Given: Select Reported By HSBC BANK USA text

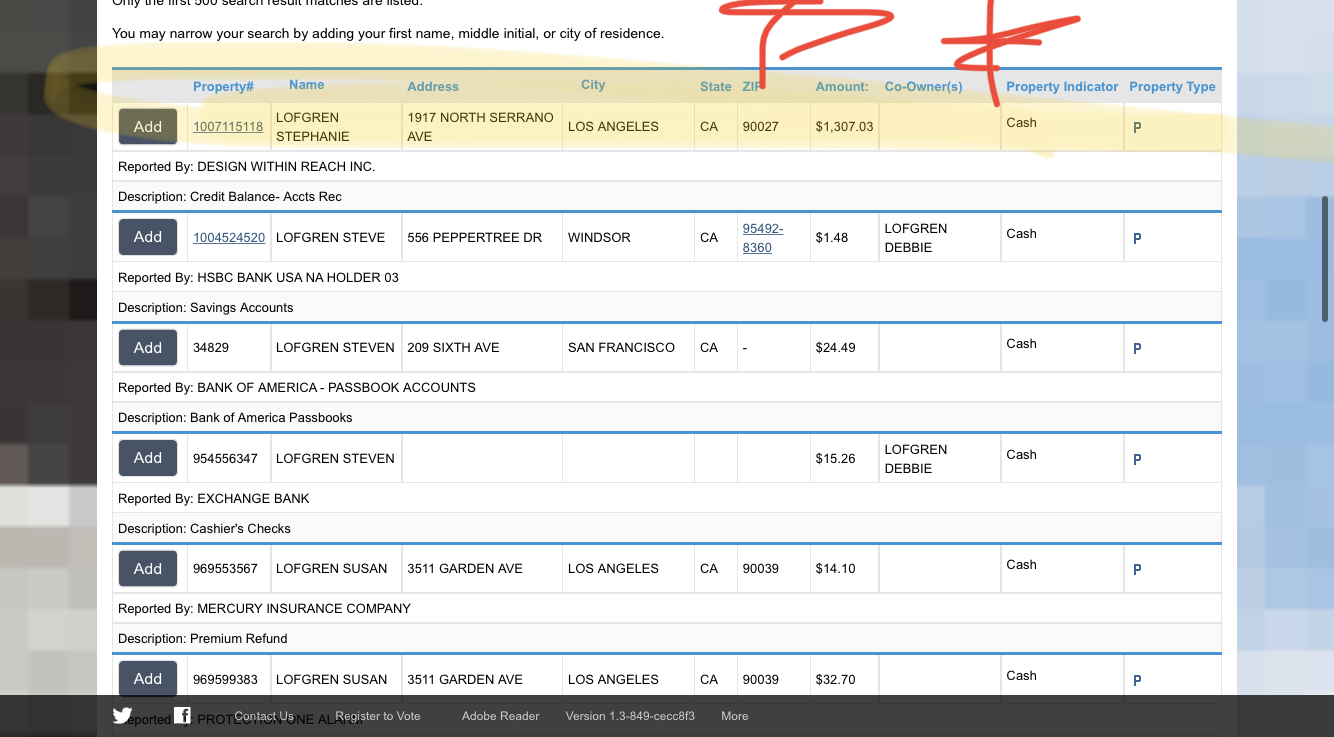Looking at the screenshot, I should point(258,277).
